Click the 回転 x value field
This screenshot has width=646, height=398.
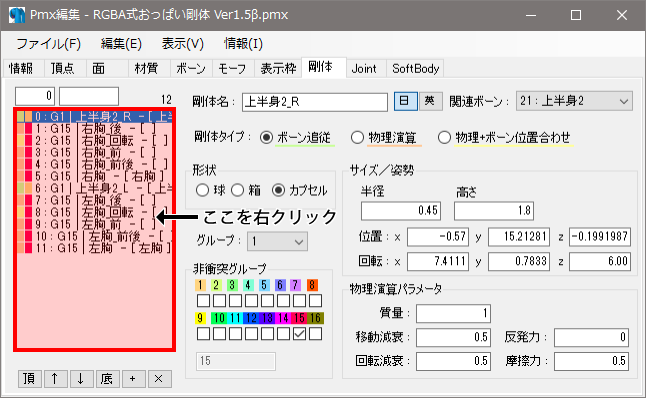coord(438,262)
